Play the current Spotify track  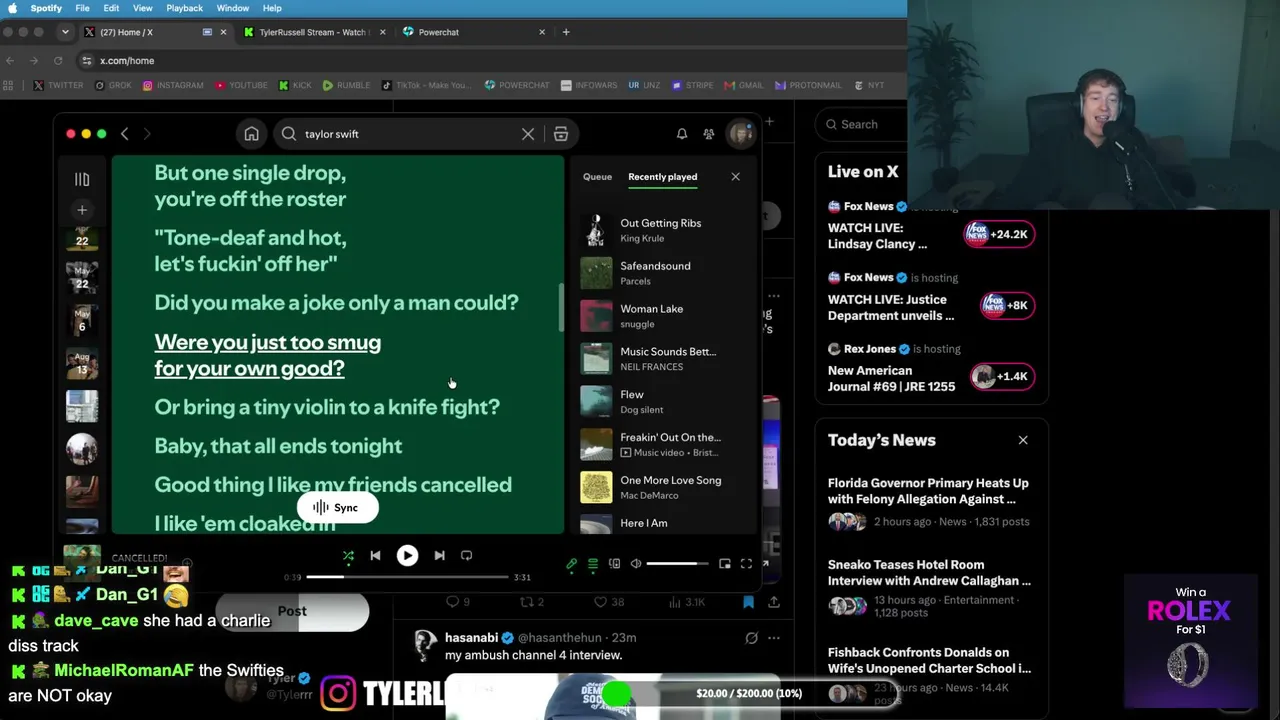point(407,555)
